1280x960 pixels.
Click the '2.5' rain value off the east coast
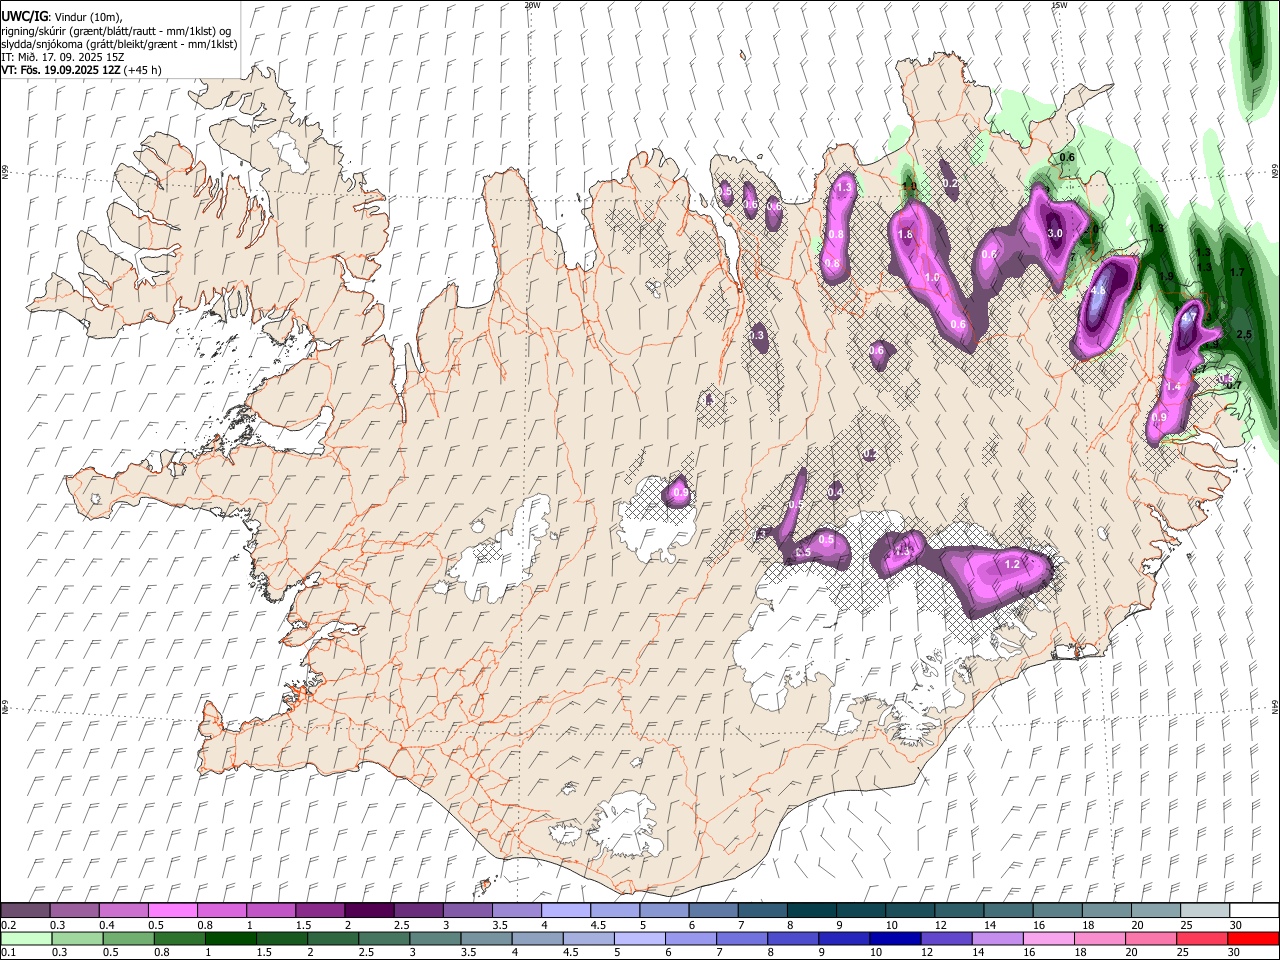[1244, 334]
